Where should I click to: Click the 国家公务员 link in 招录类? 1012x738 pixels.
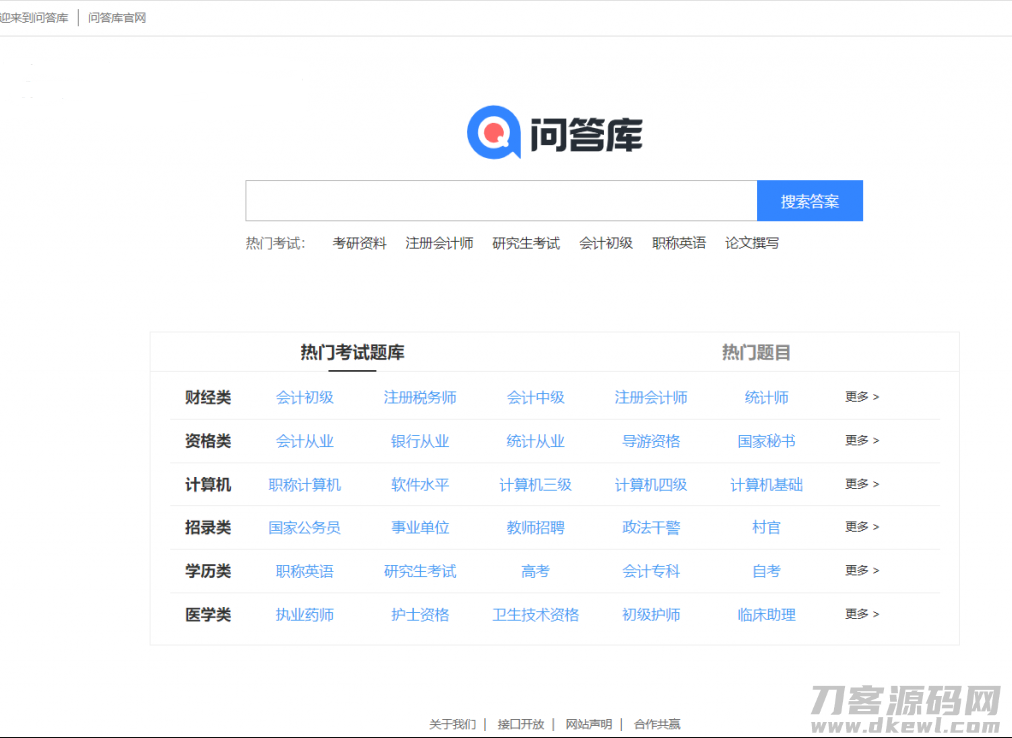[305, 527]
